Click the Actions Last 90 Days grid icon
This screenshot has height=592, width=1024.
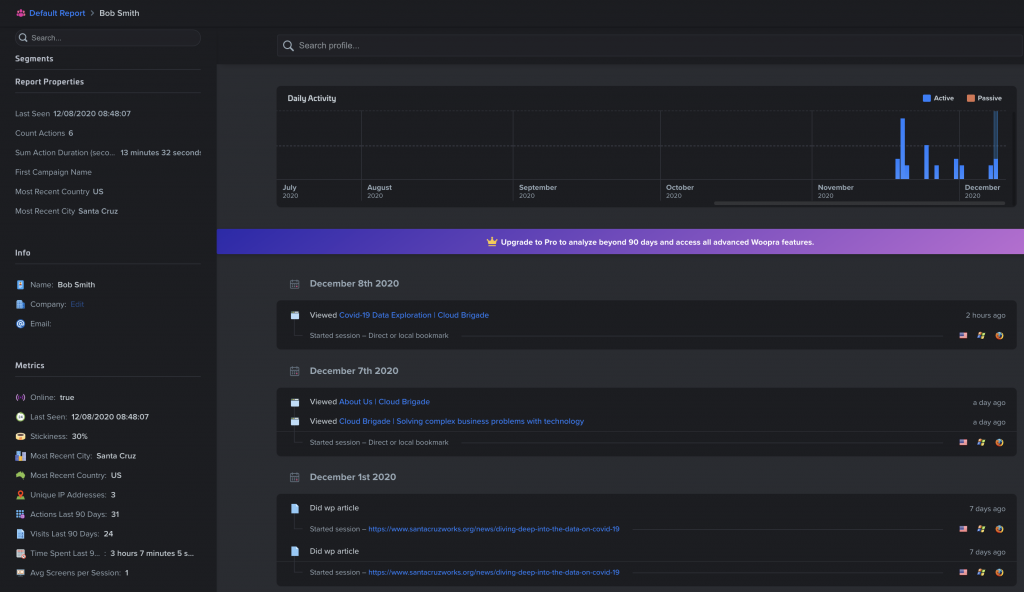click(20, 514)
